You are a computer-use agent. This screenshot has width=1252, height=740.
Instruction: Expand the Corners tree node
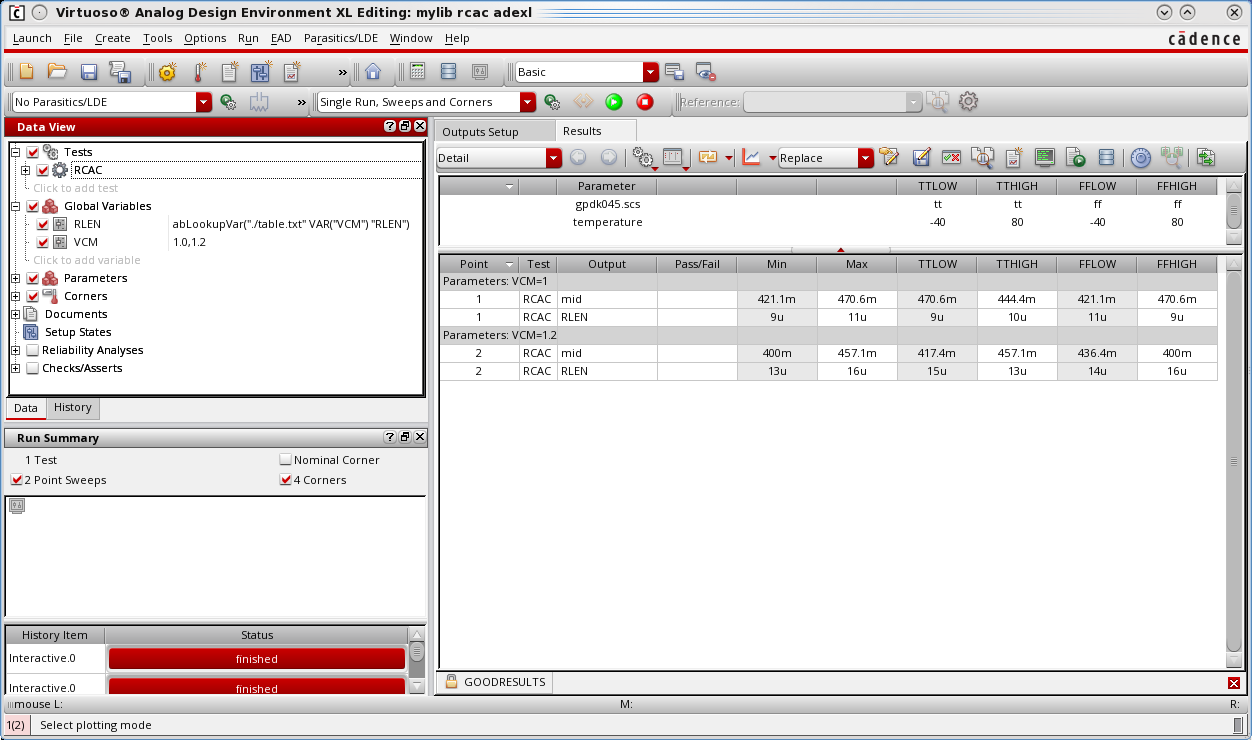[x=15, y=296]
